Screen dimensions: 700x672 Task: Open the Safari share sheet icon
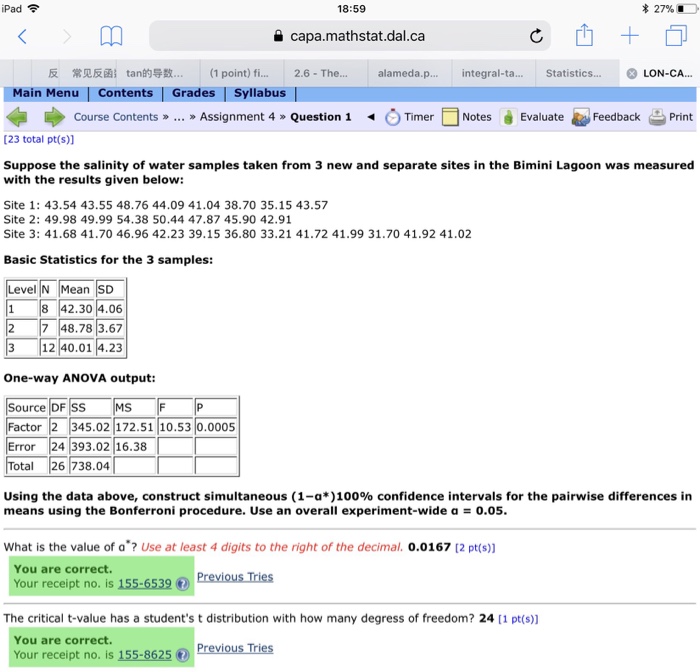click(x=584, y=35)
